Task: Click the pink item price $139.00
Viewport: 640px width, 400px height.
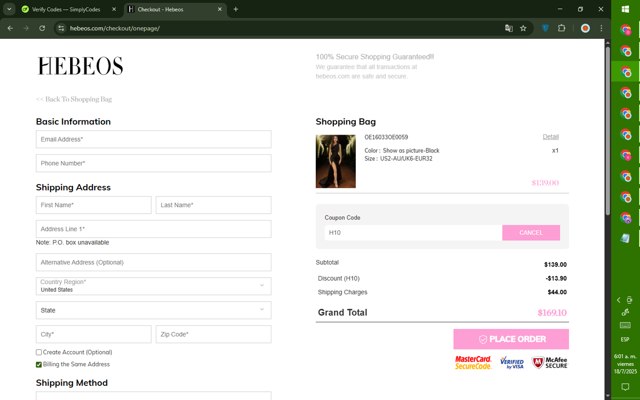Action: tap(545, 183)
